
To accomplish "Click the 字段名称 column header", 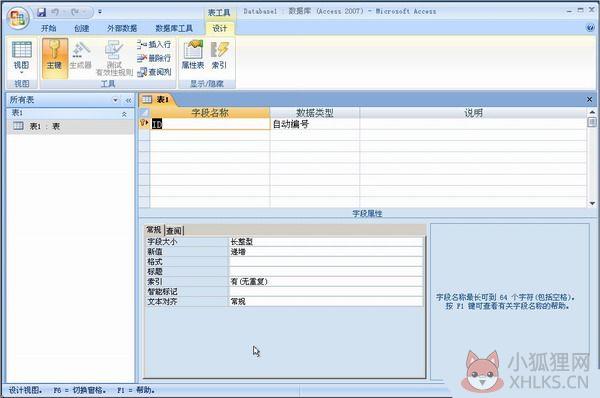I will 210,113.
